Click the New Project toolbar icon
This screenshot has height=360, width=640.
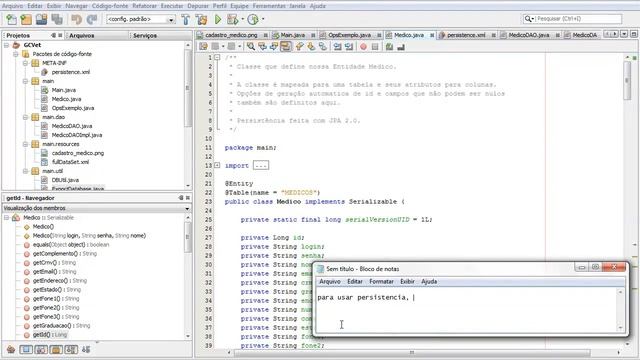(26, 19)
